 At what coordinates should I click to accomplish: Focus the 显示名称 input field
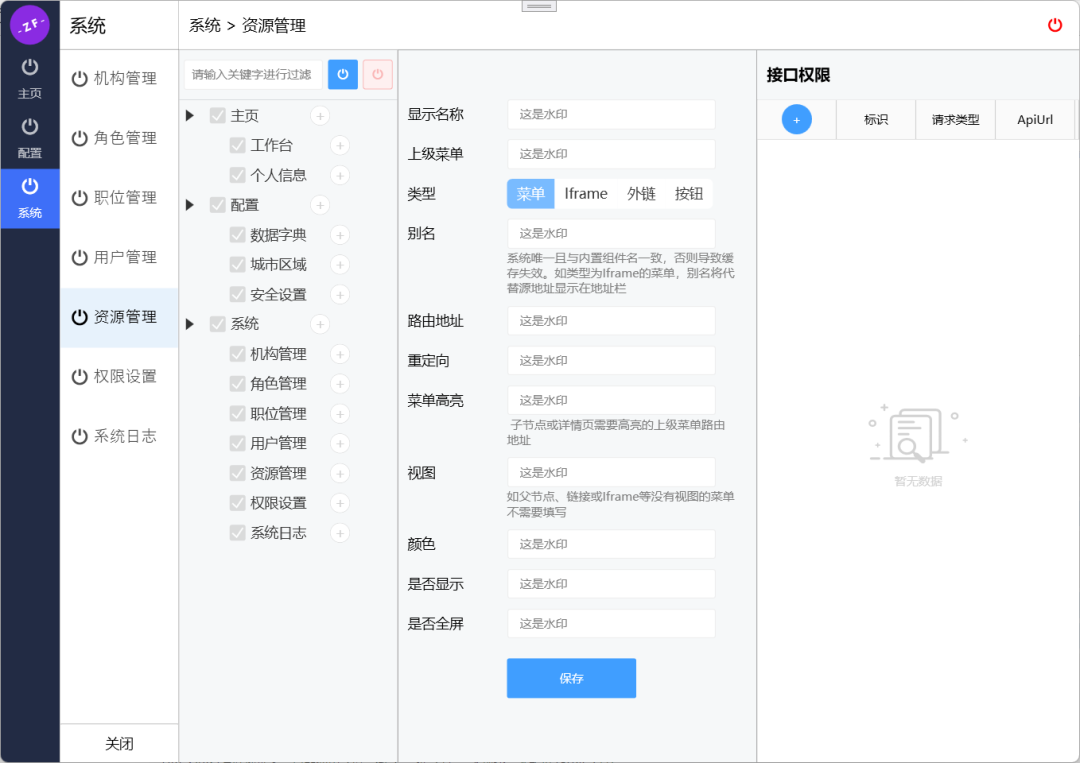pos(611,114)
